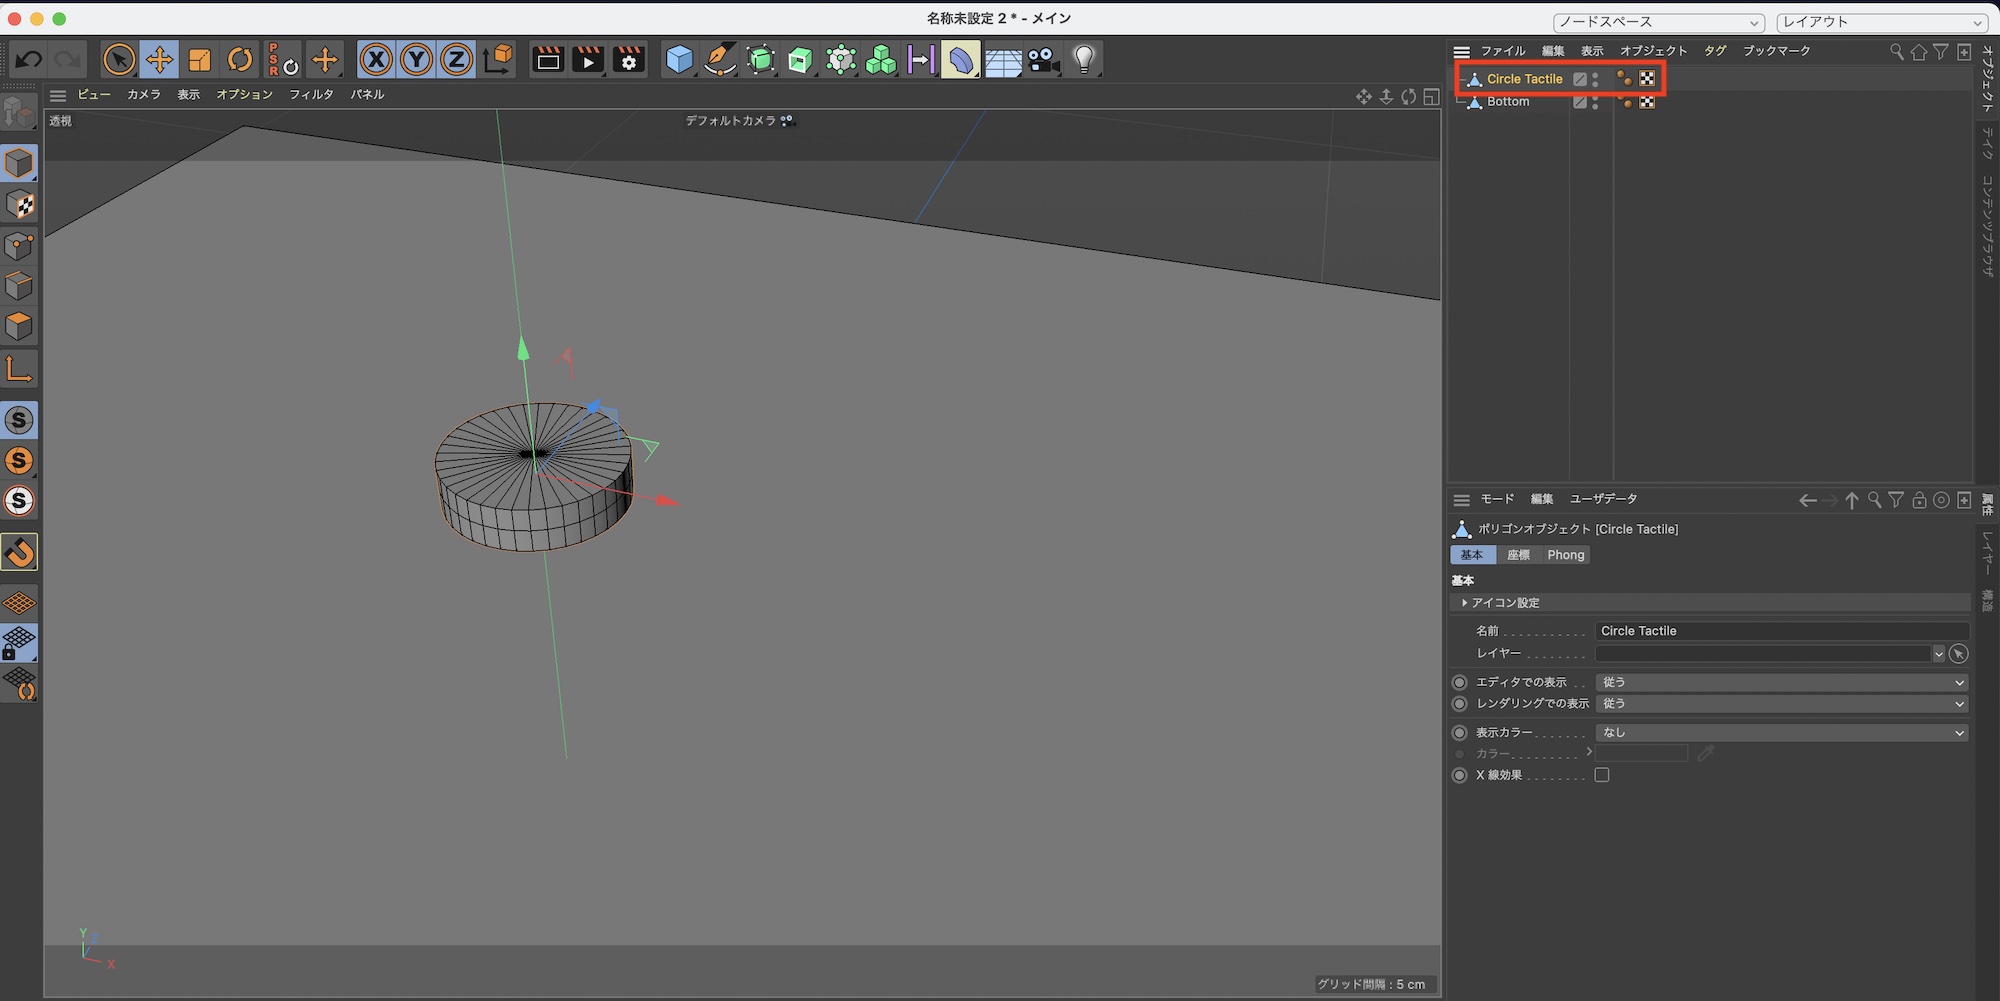Toggle the Z-axis lock

(456, 60)
